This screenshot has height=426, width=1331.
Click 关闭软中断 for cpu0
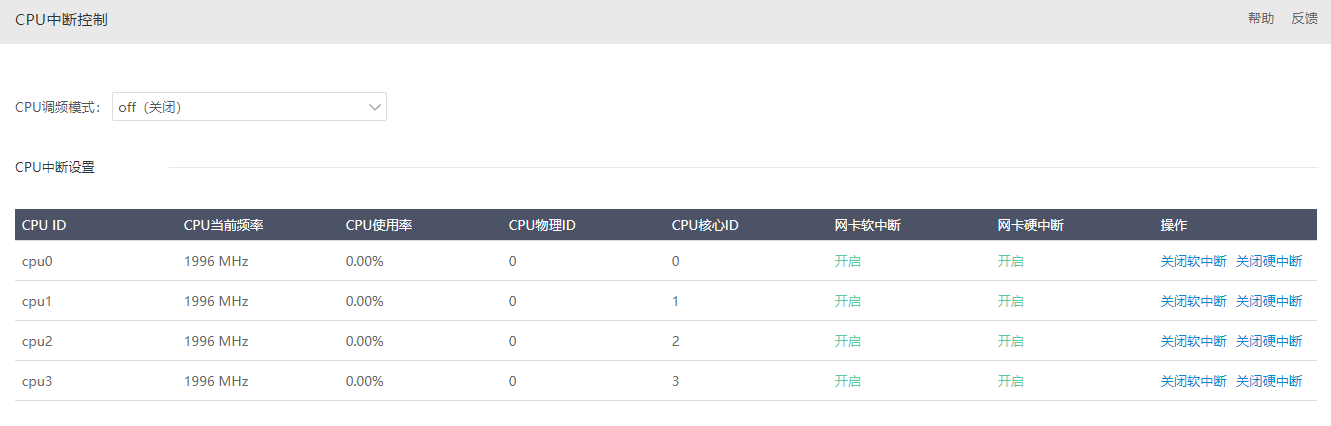coord(1193,261)
